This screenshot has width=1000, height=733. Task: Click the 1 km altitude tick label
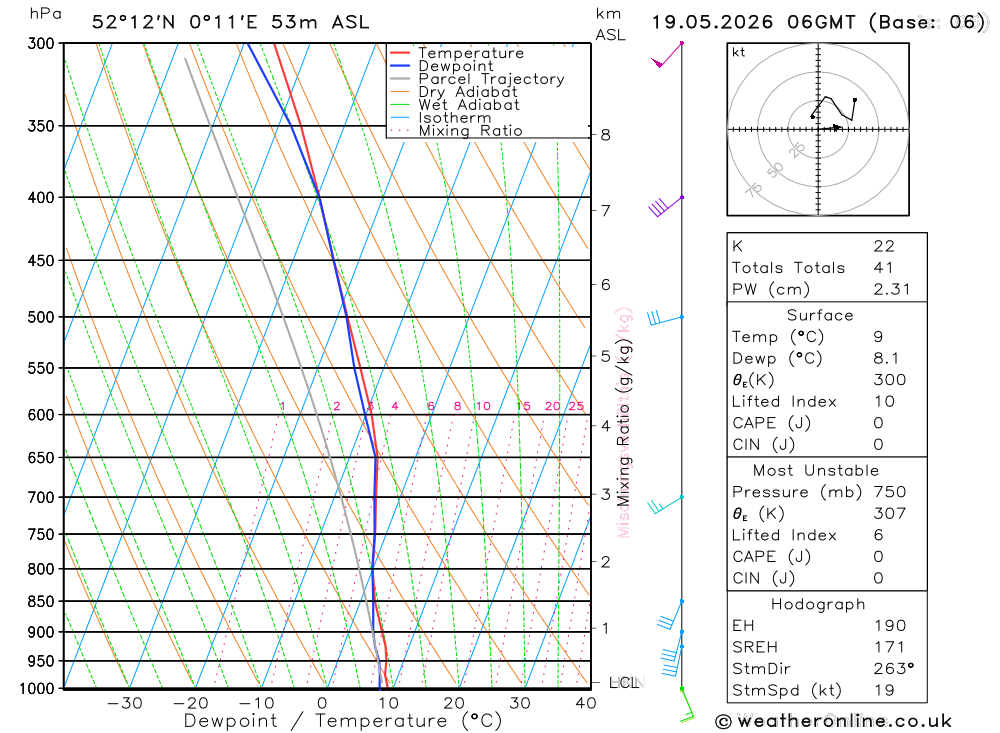pyautogui.click(x=605, y=628)
